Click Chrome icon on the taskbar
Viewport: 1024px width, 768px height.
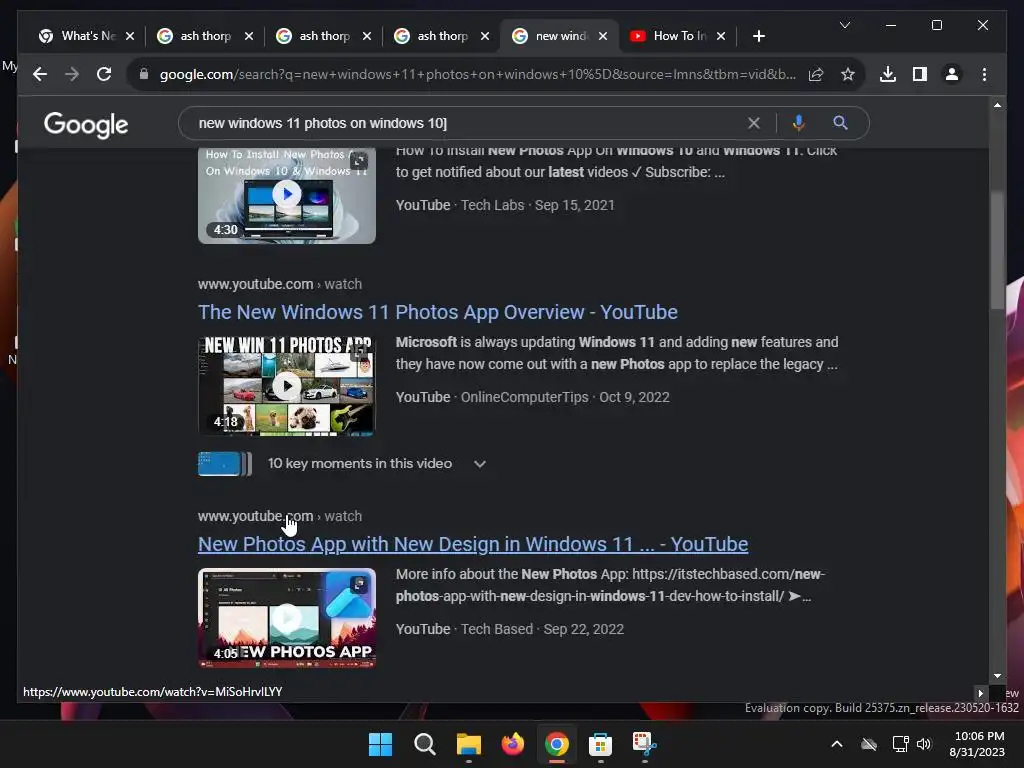(x=556, y=744)
